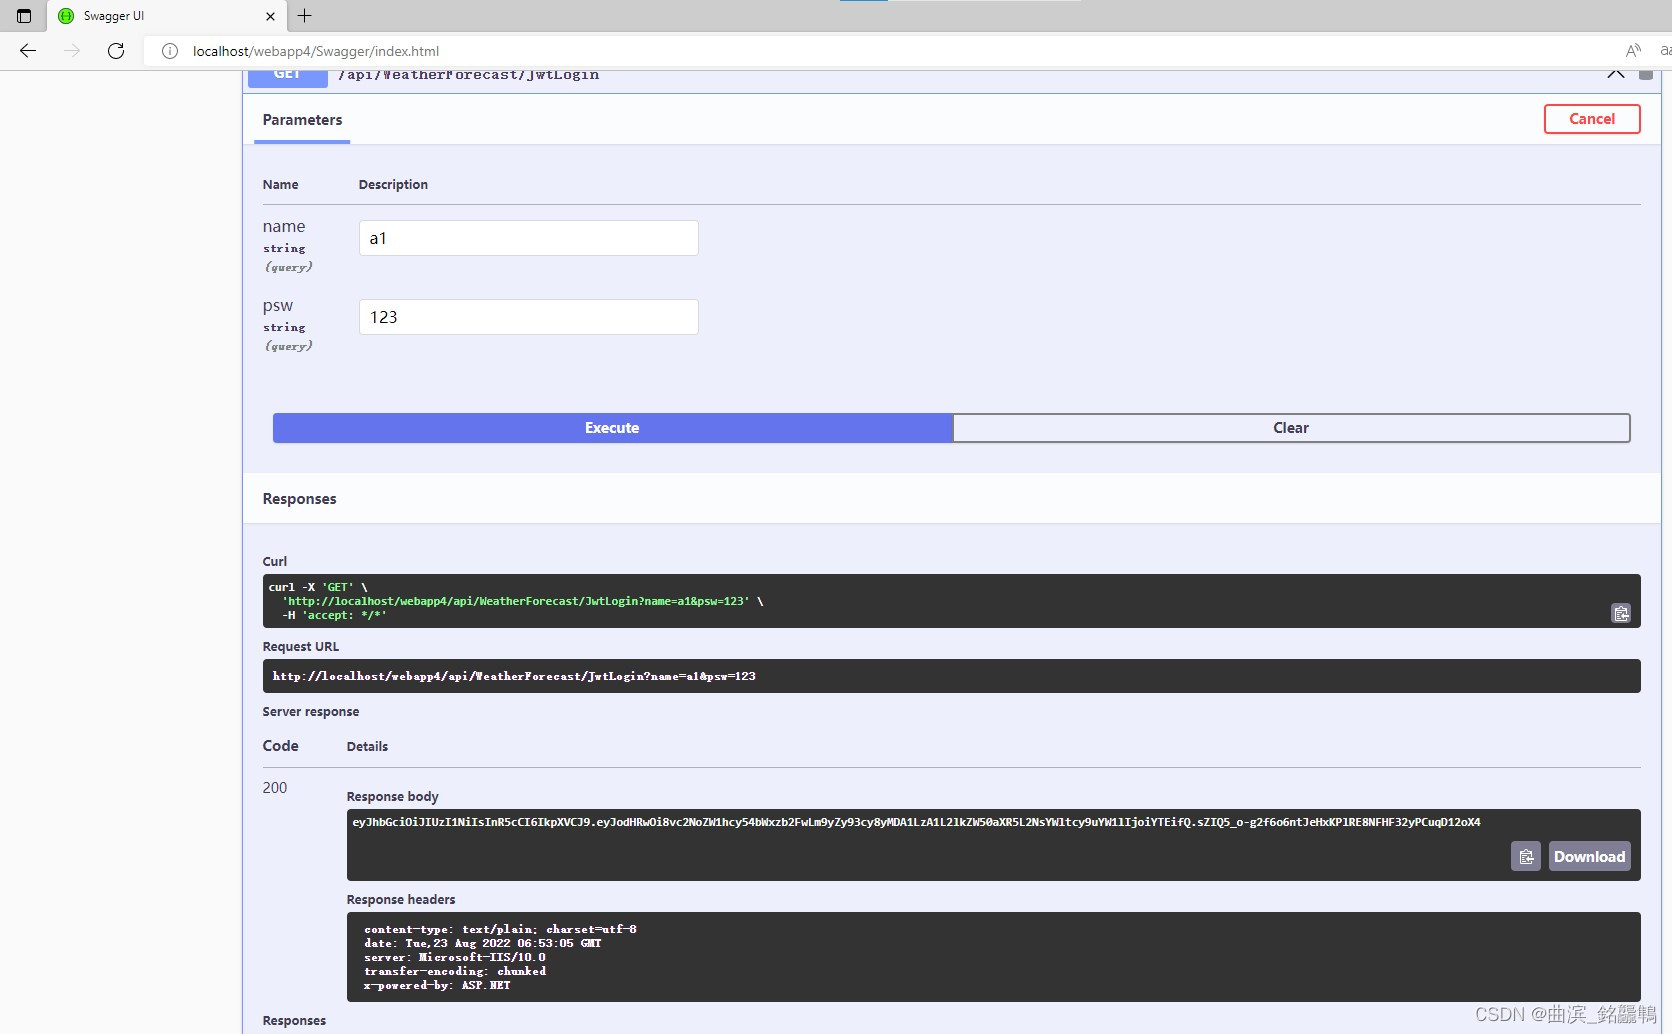The width and height of the screenshot is (1672, 1034).
Task: Click the Request URL value text
Action: click(x=514, y=676)
